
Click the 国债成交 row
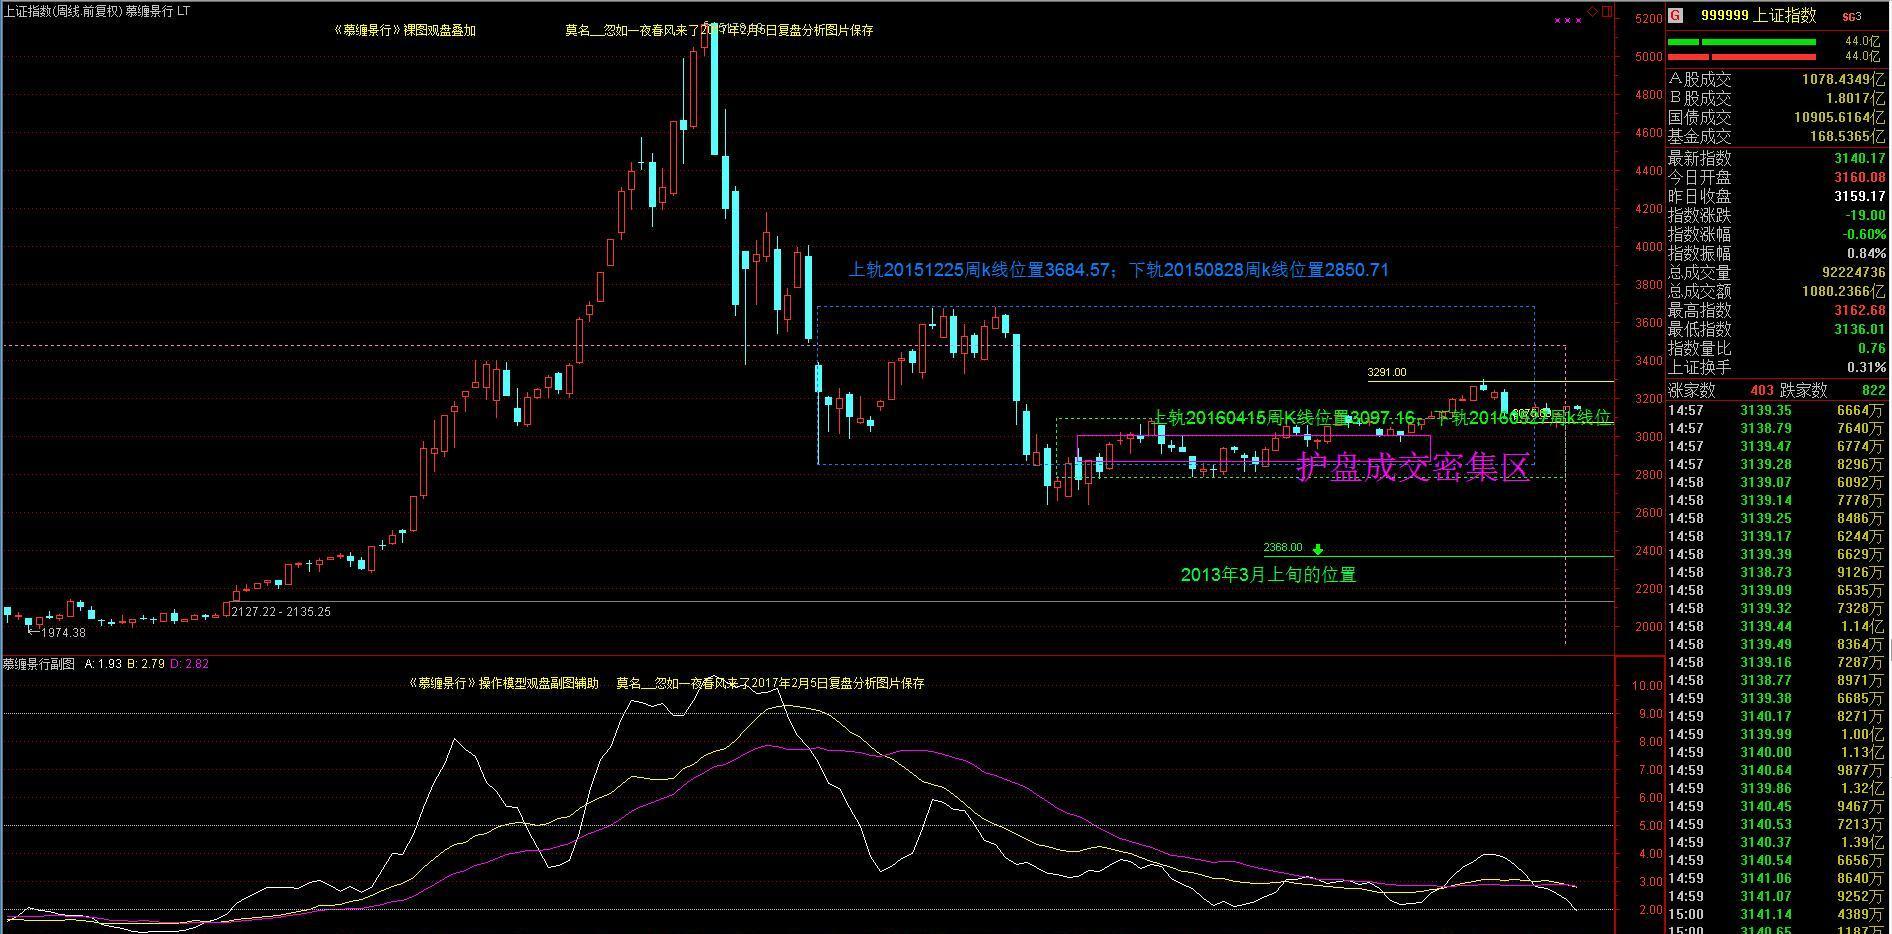tap(1777, 117)
